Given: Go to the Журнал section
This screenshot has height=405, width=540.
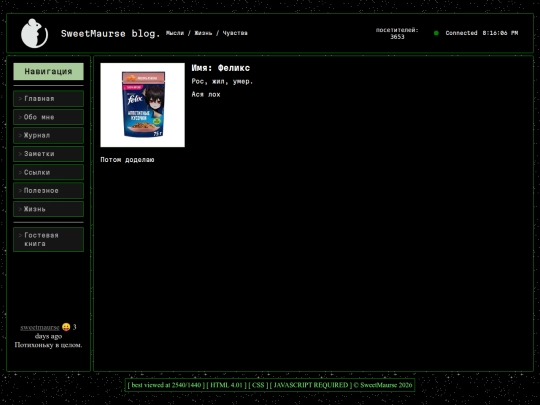Looking at the screenshot, I should click(x=49, y=136).
